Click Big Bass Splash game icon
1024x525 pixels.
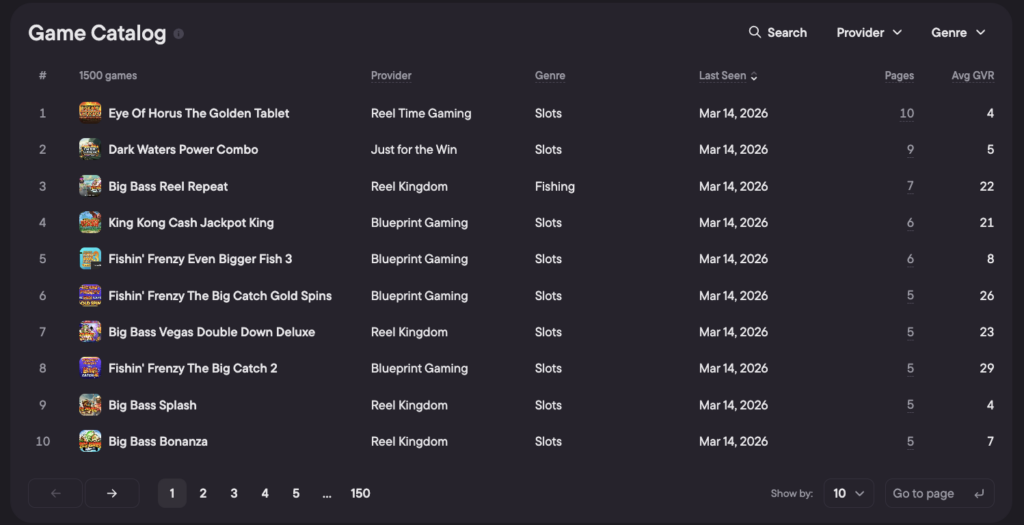click(90, 405)
